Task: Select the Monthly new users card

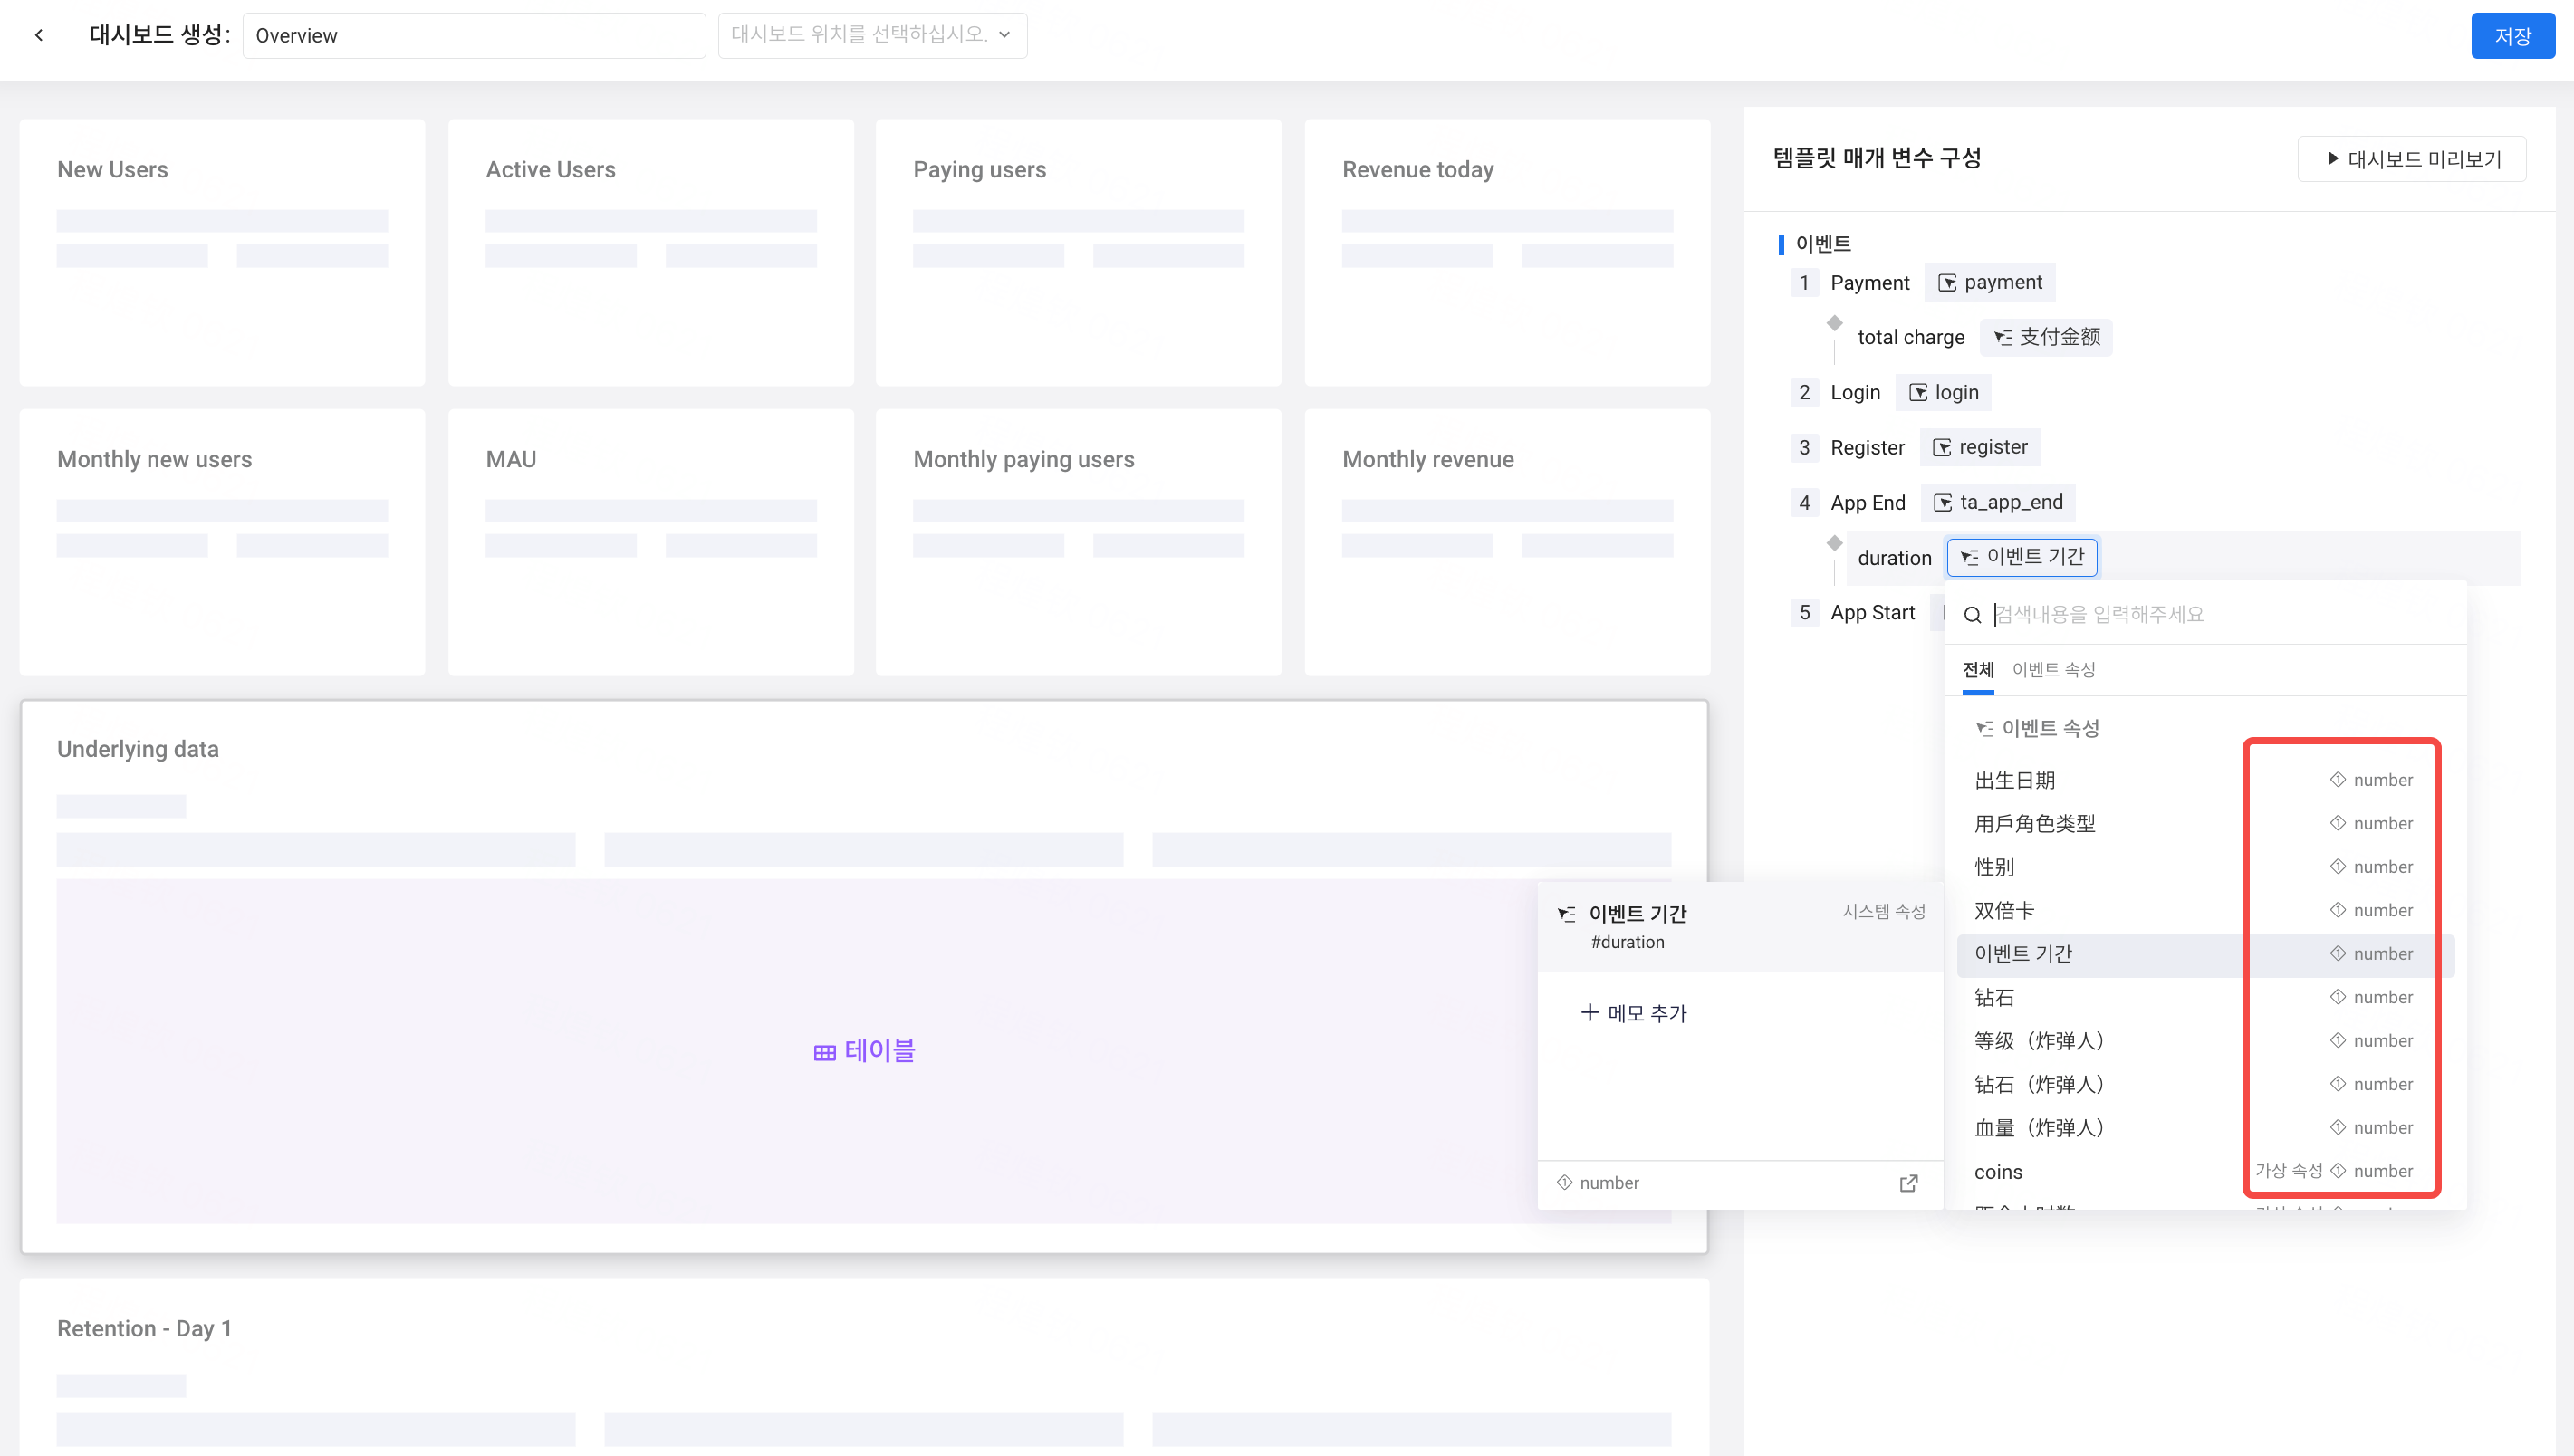Action: click(x=222, y=542)
